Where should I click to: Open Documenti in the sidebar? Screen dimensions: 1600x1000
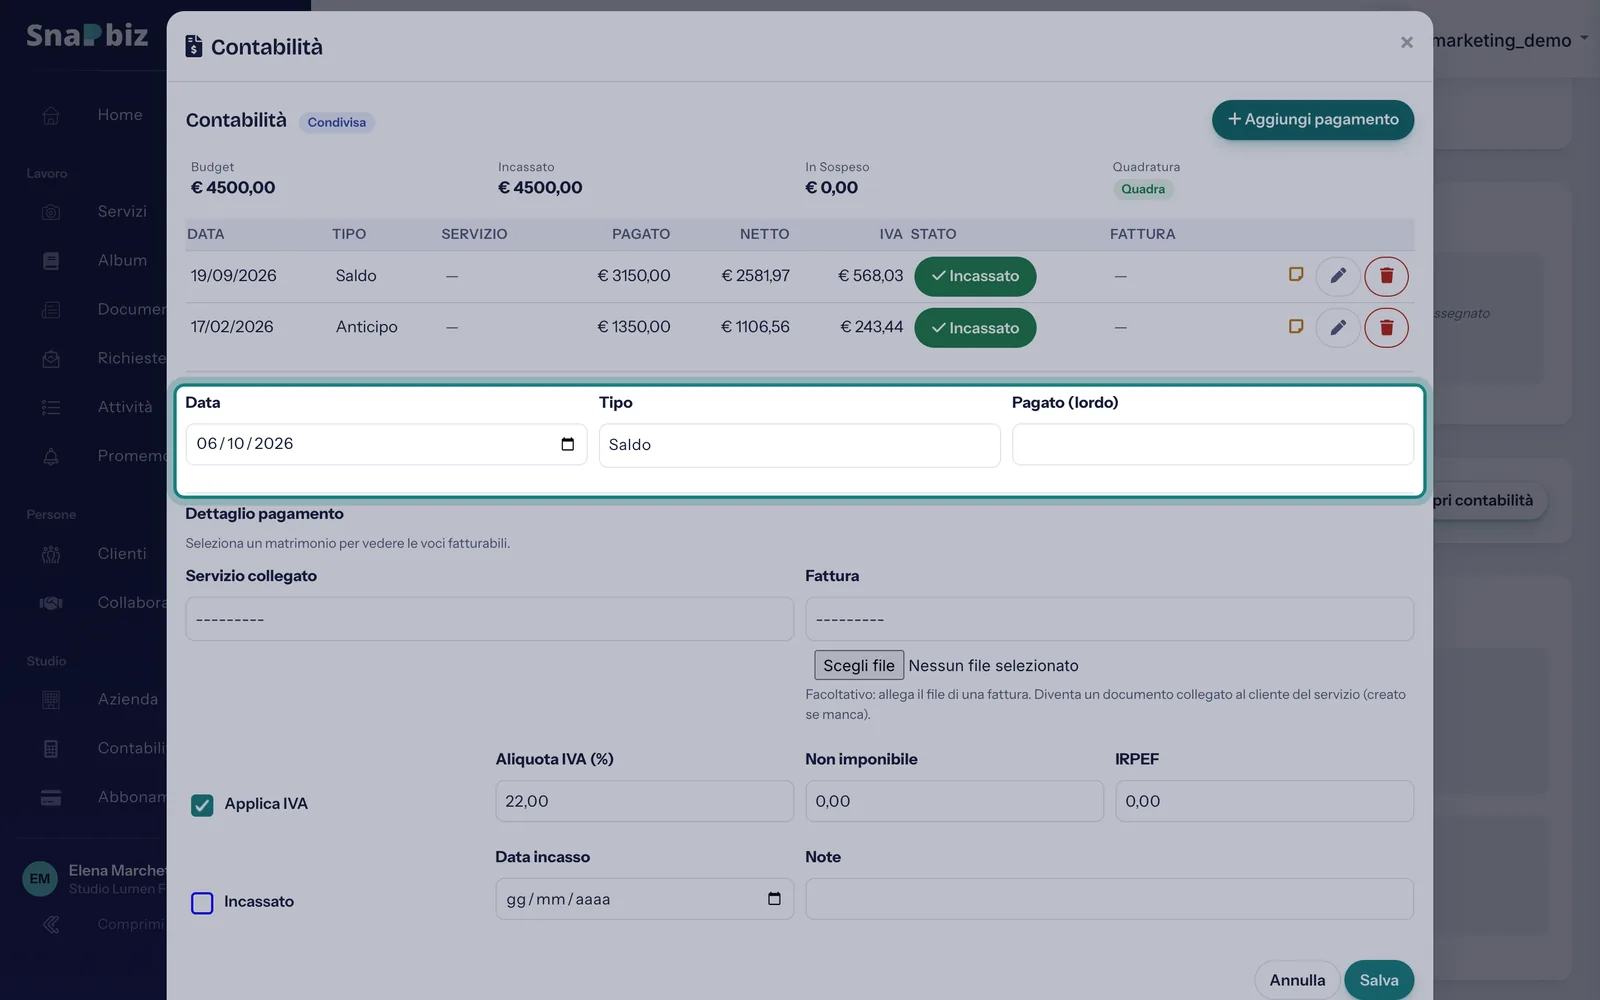tap(131, 309)
